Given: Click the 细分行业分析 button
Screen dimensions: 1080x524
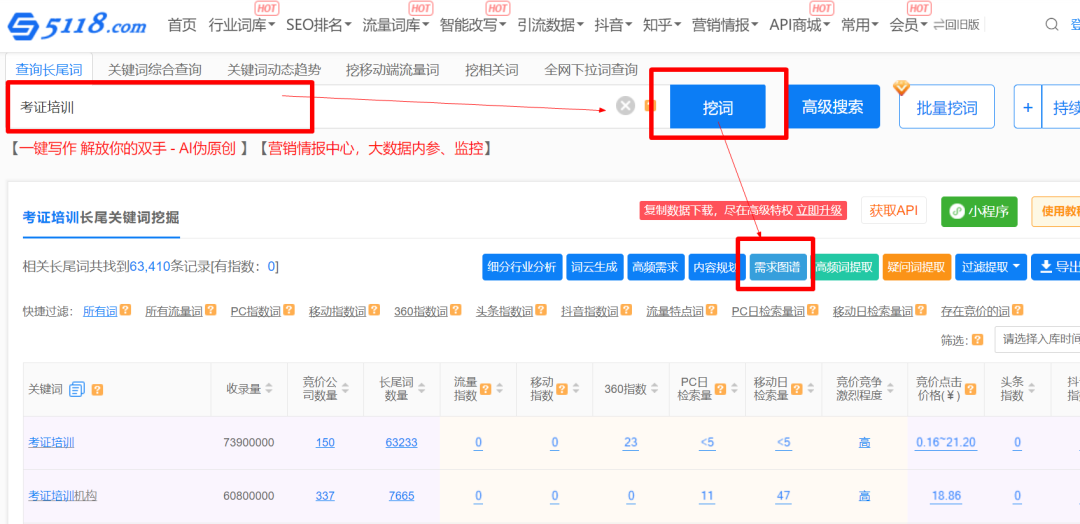Looking at the screenshot, I should click(x=522, y=267).
